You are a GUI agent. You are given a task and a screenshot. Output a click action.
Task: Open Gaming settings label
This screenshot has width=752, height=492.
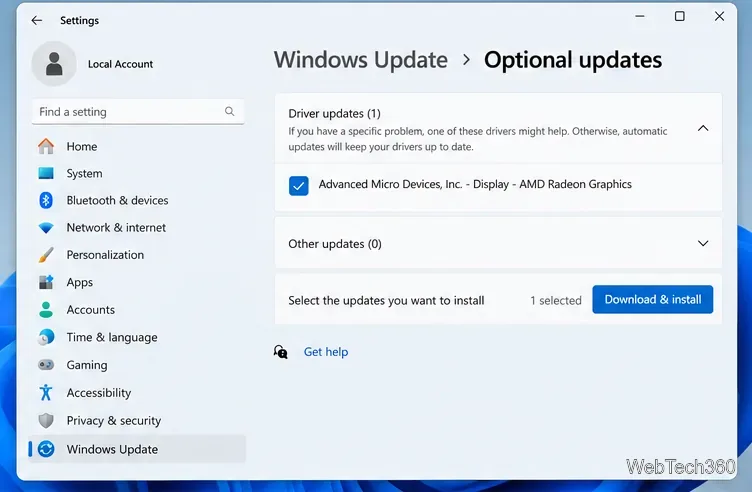(87, 365)
